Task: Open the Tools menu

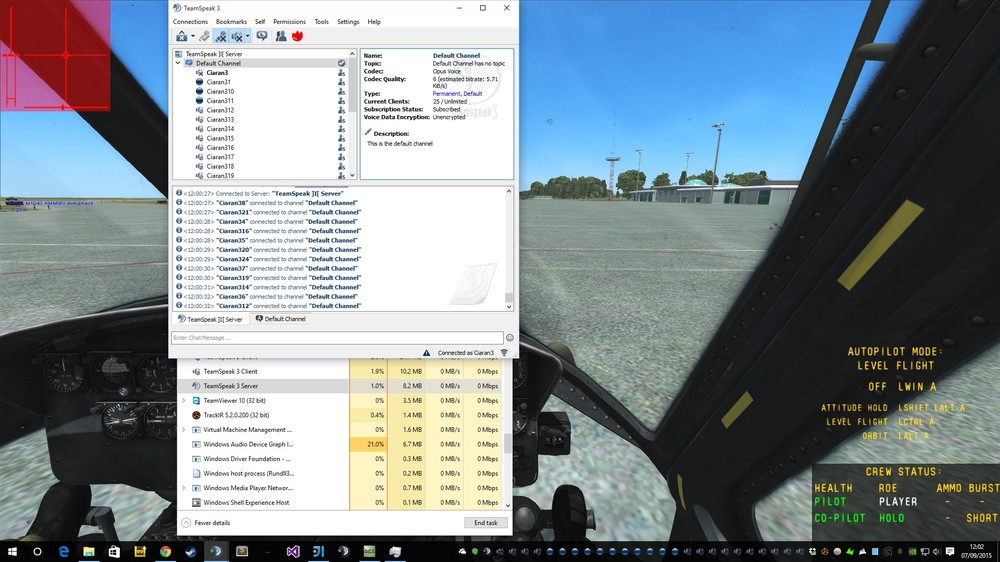Action: pos(321,22)
